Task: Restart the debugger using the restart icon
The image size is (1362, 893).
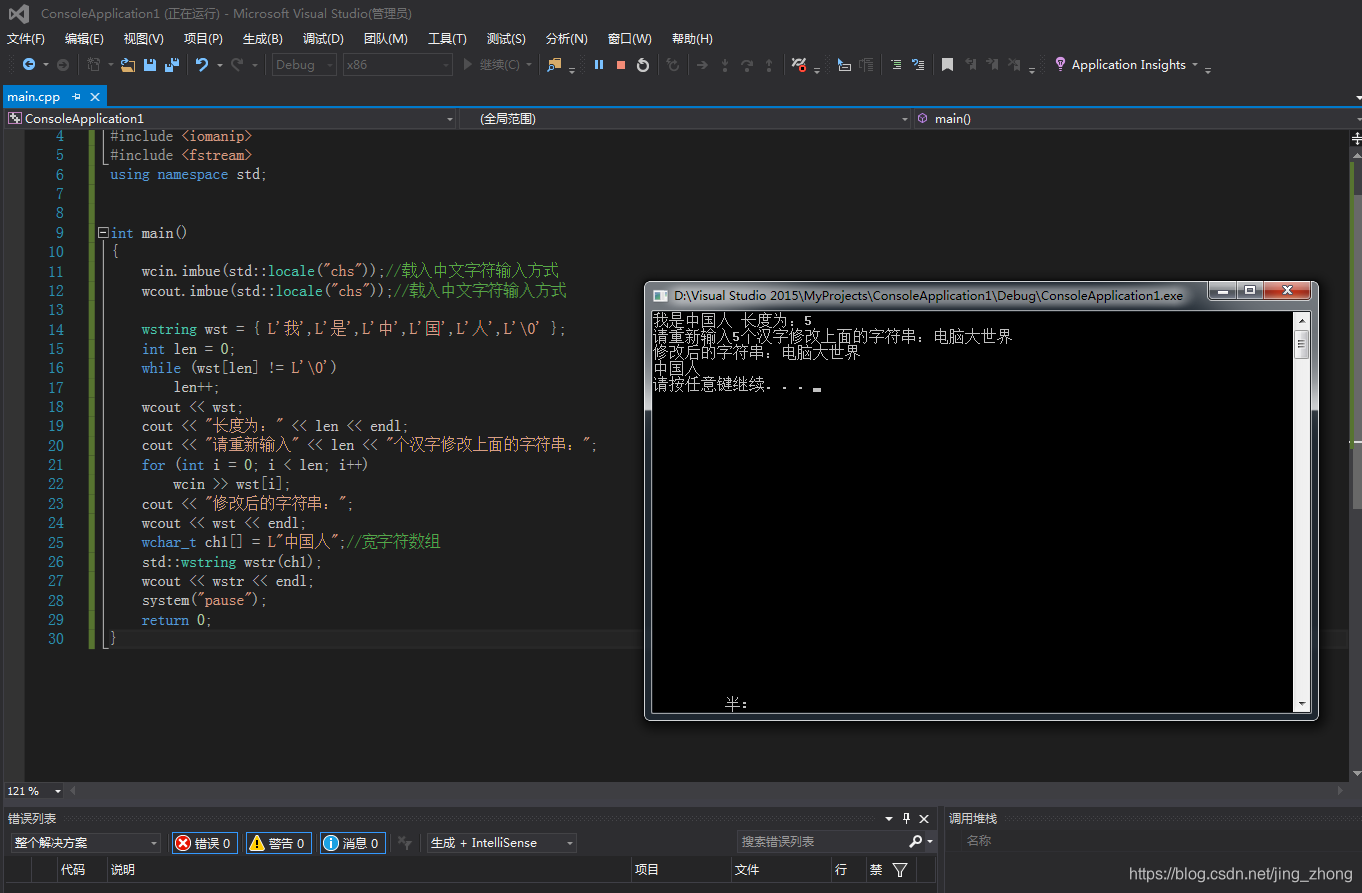Action: pos(642,64)
